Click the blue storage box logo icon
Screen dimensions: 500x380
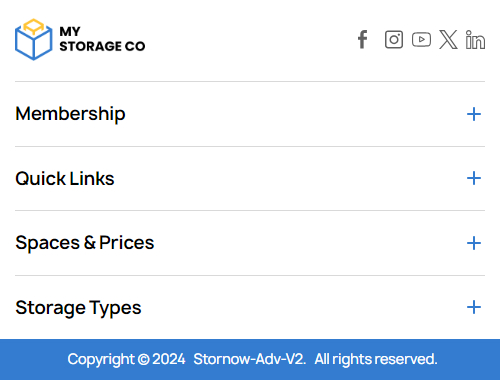tap(33, 39)
